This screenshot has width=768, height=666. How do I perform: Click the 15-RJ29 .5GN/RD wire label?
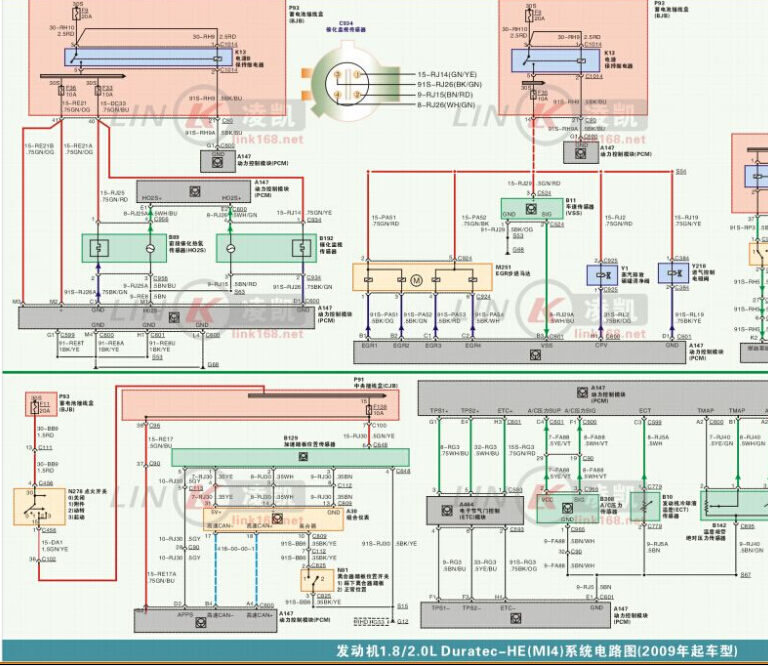[534, 184]
